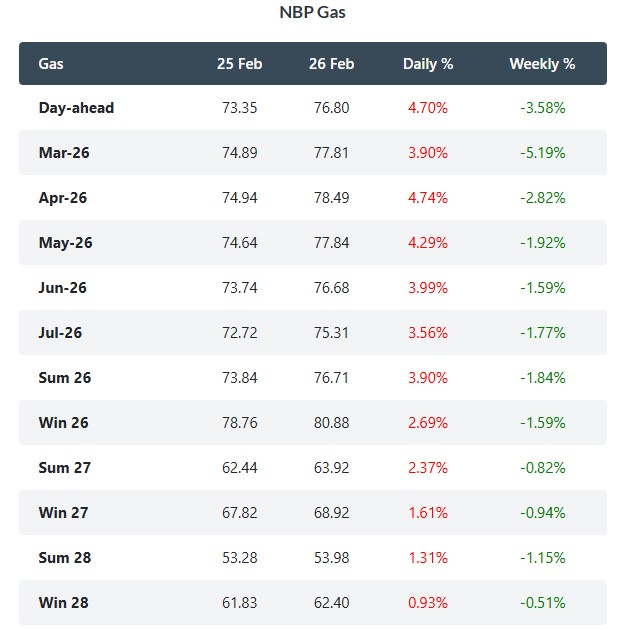Click the "25 Feb" column header
Image resolution: width=617 pixels, height=630 pixels.
point(239,64)
